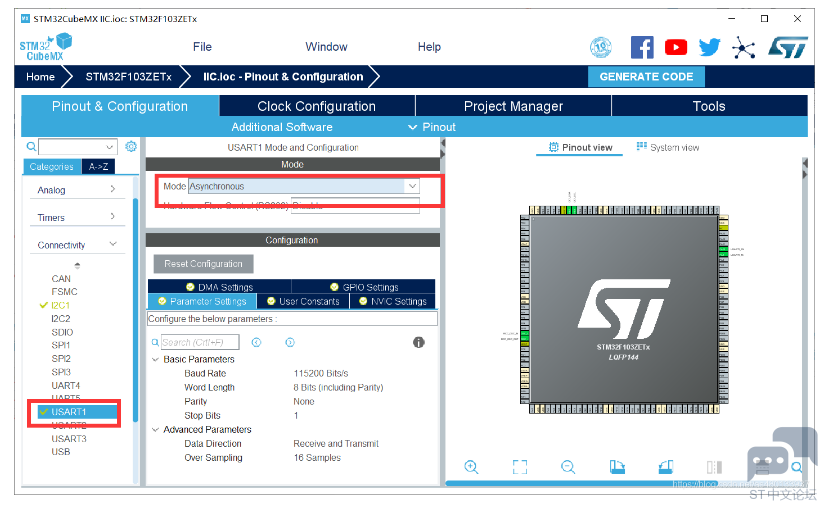The height and width of the screenshot is (510, 826).
Task: Go to the next parameter search result
Action: point(290,342)
